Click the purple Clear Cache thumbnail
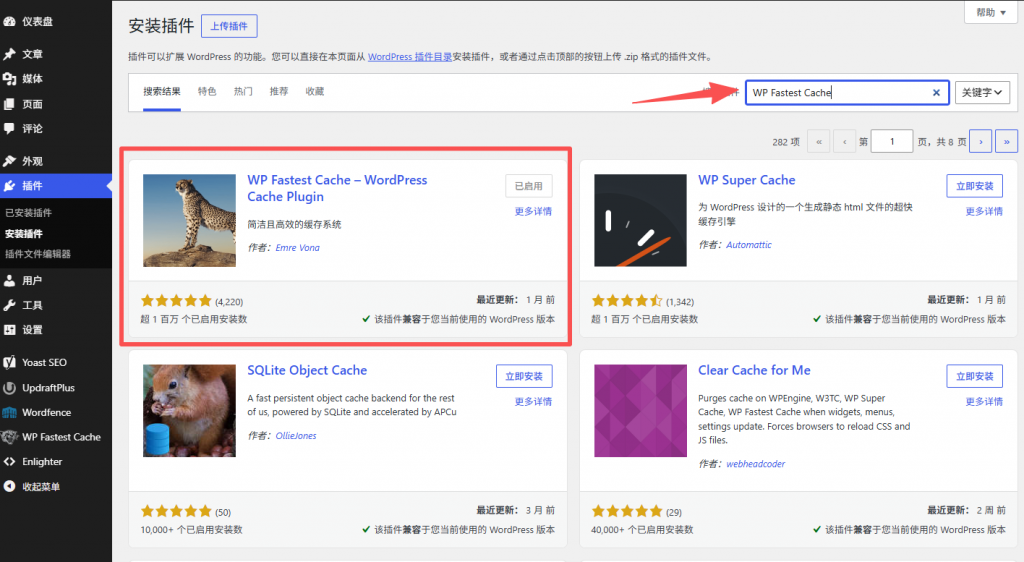The image size is (1024, 562). click(641, 411)
